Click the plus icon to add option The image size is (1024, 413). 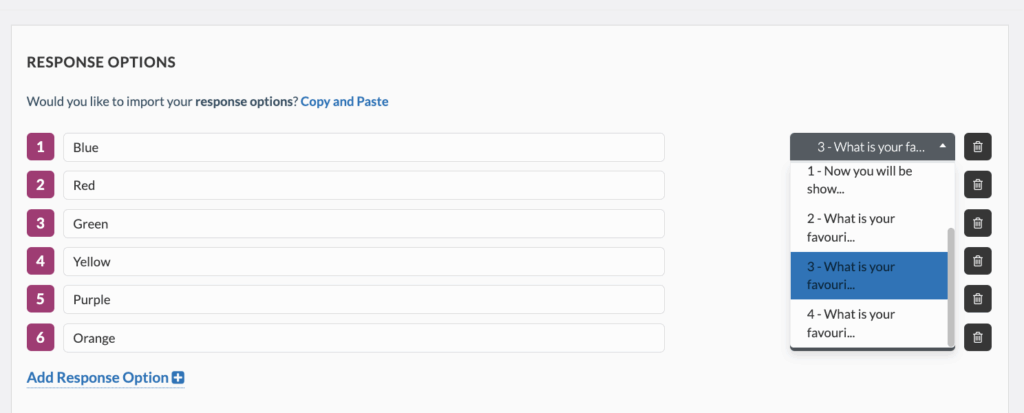click(x=178, y=378)
